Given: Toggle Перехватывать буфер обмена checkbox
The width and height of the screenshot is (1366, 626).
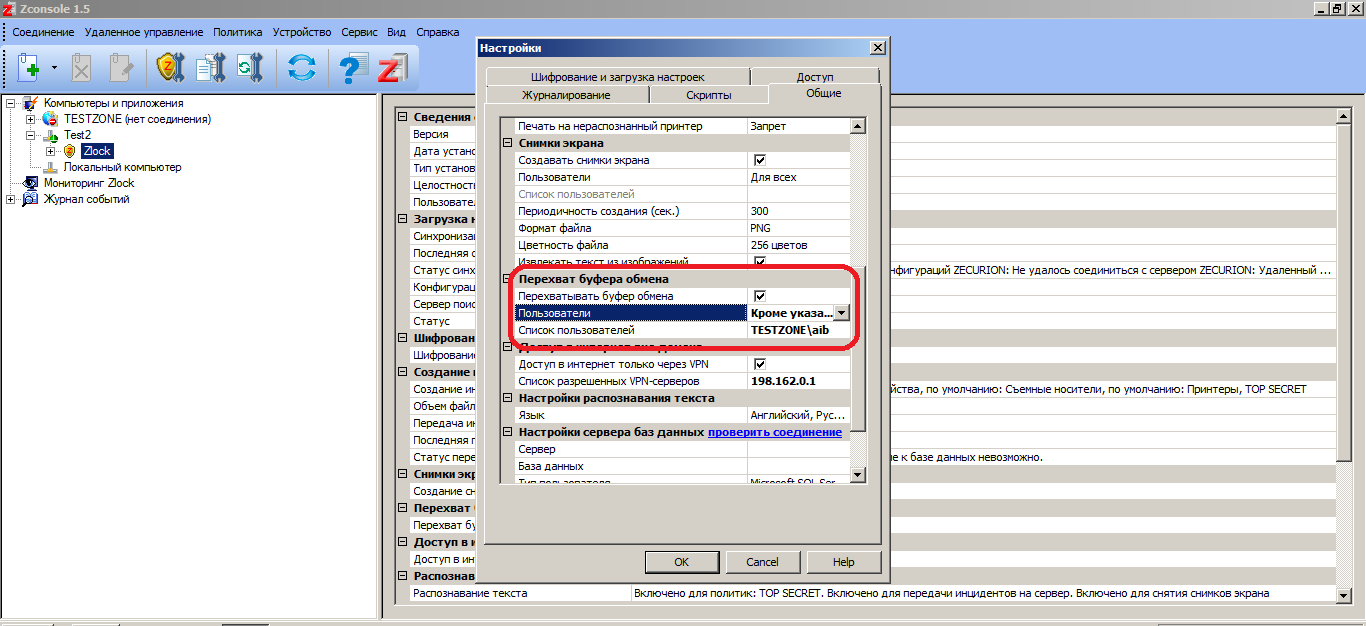Looking at the screenshot, I should 759,296.
